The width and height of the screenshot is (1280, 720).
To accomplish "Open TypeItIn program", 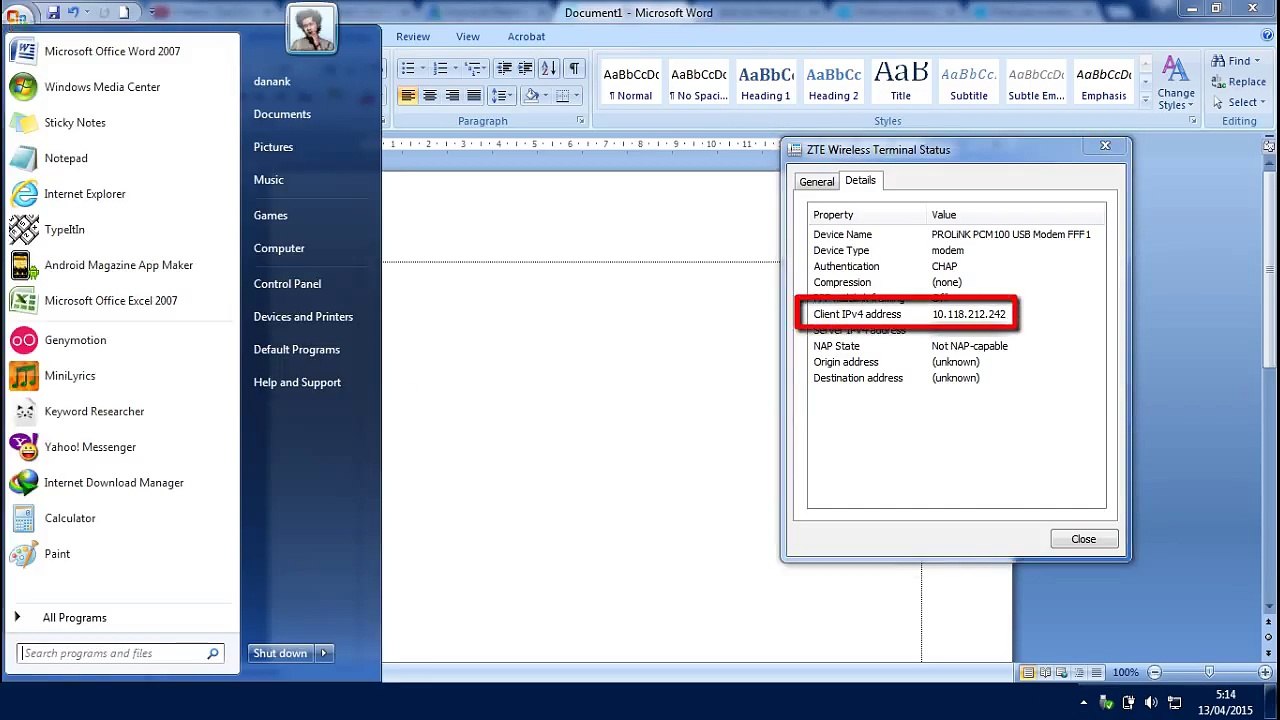I will click(120, 229).
